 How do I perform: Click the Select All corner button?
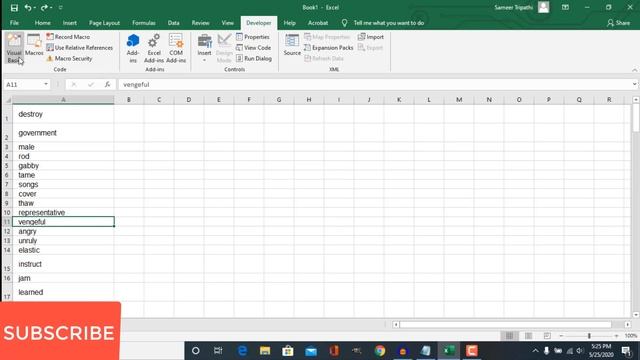(x=7, y=100)
